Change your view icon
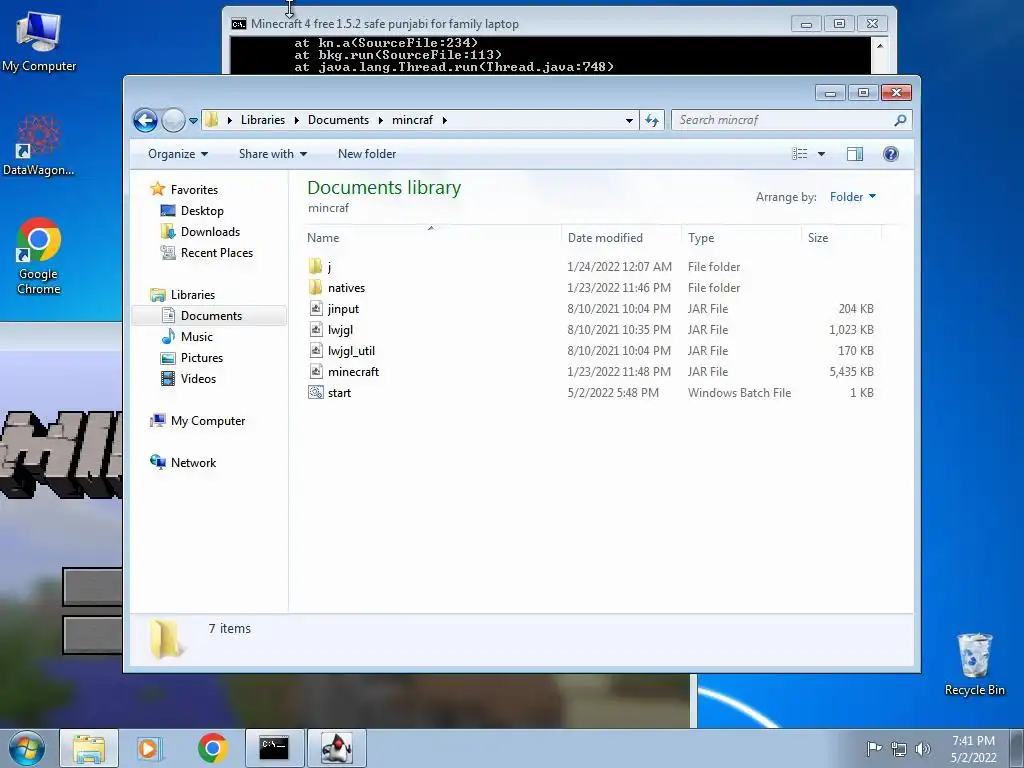Image resolution: width=1024 pixels, height=768 pixels. click(800, 154)
